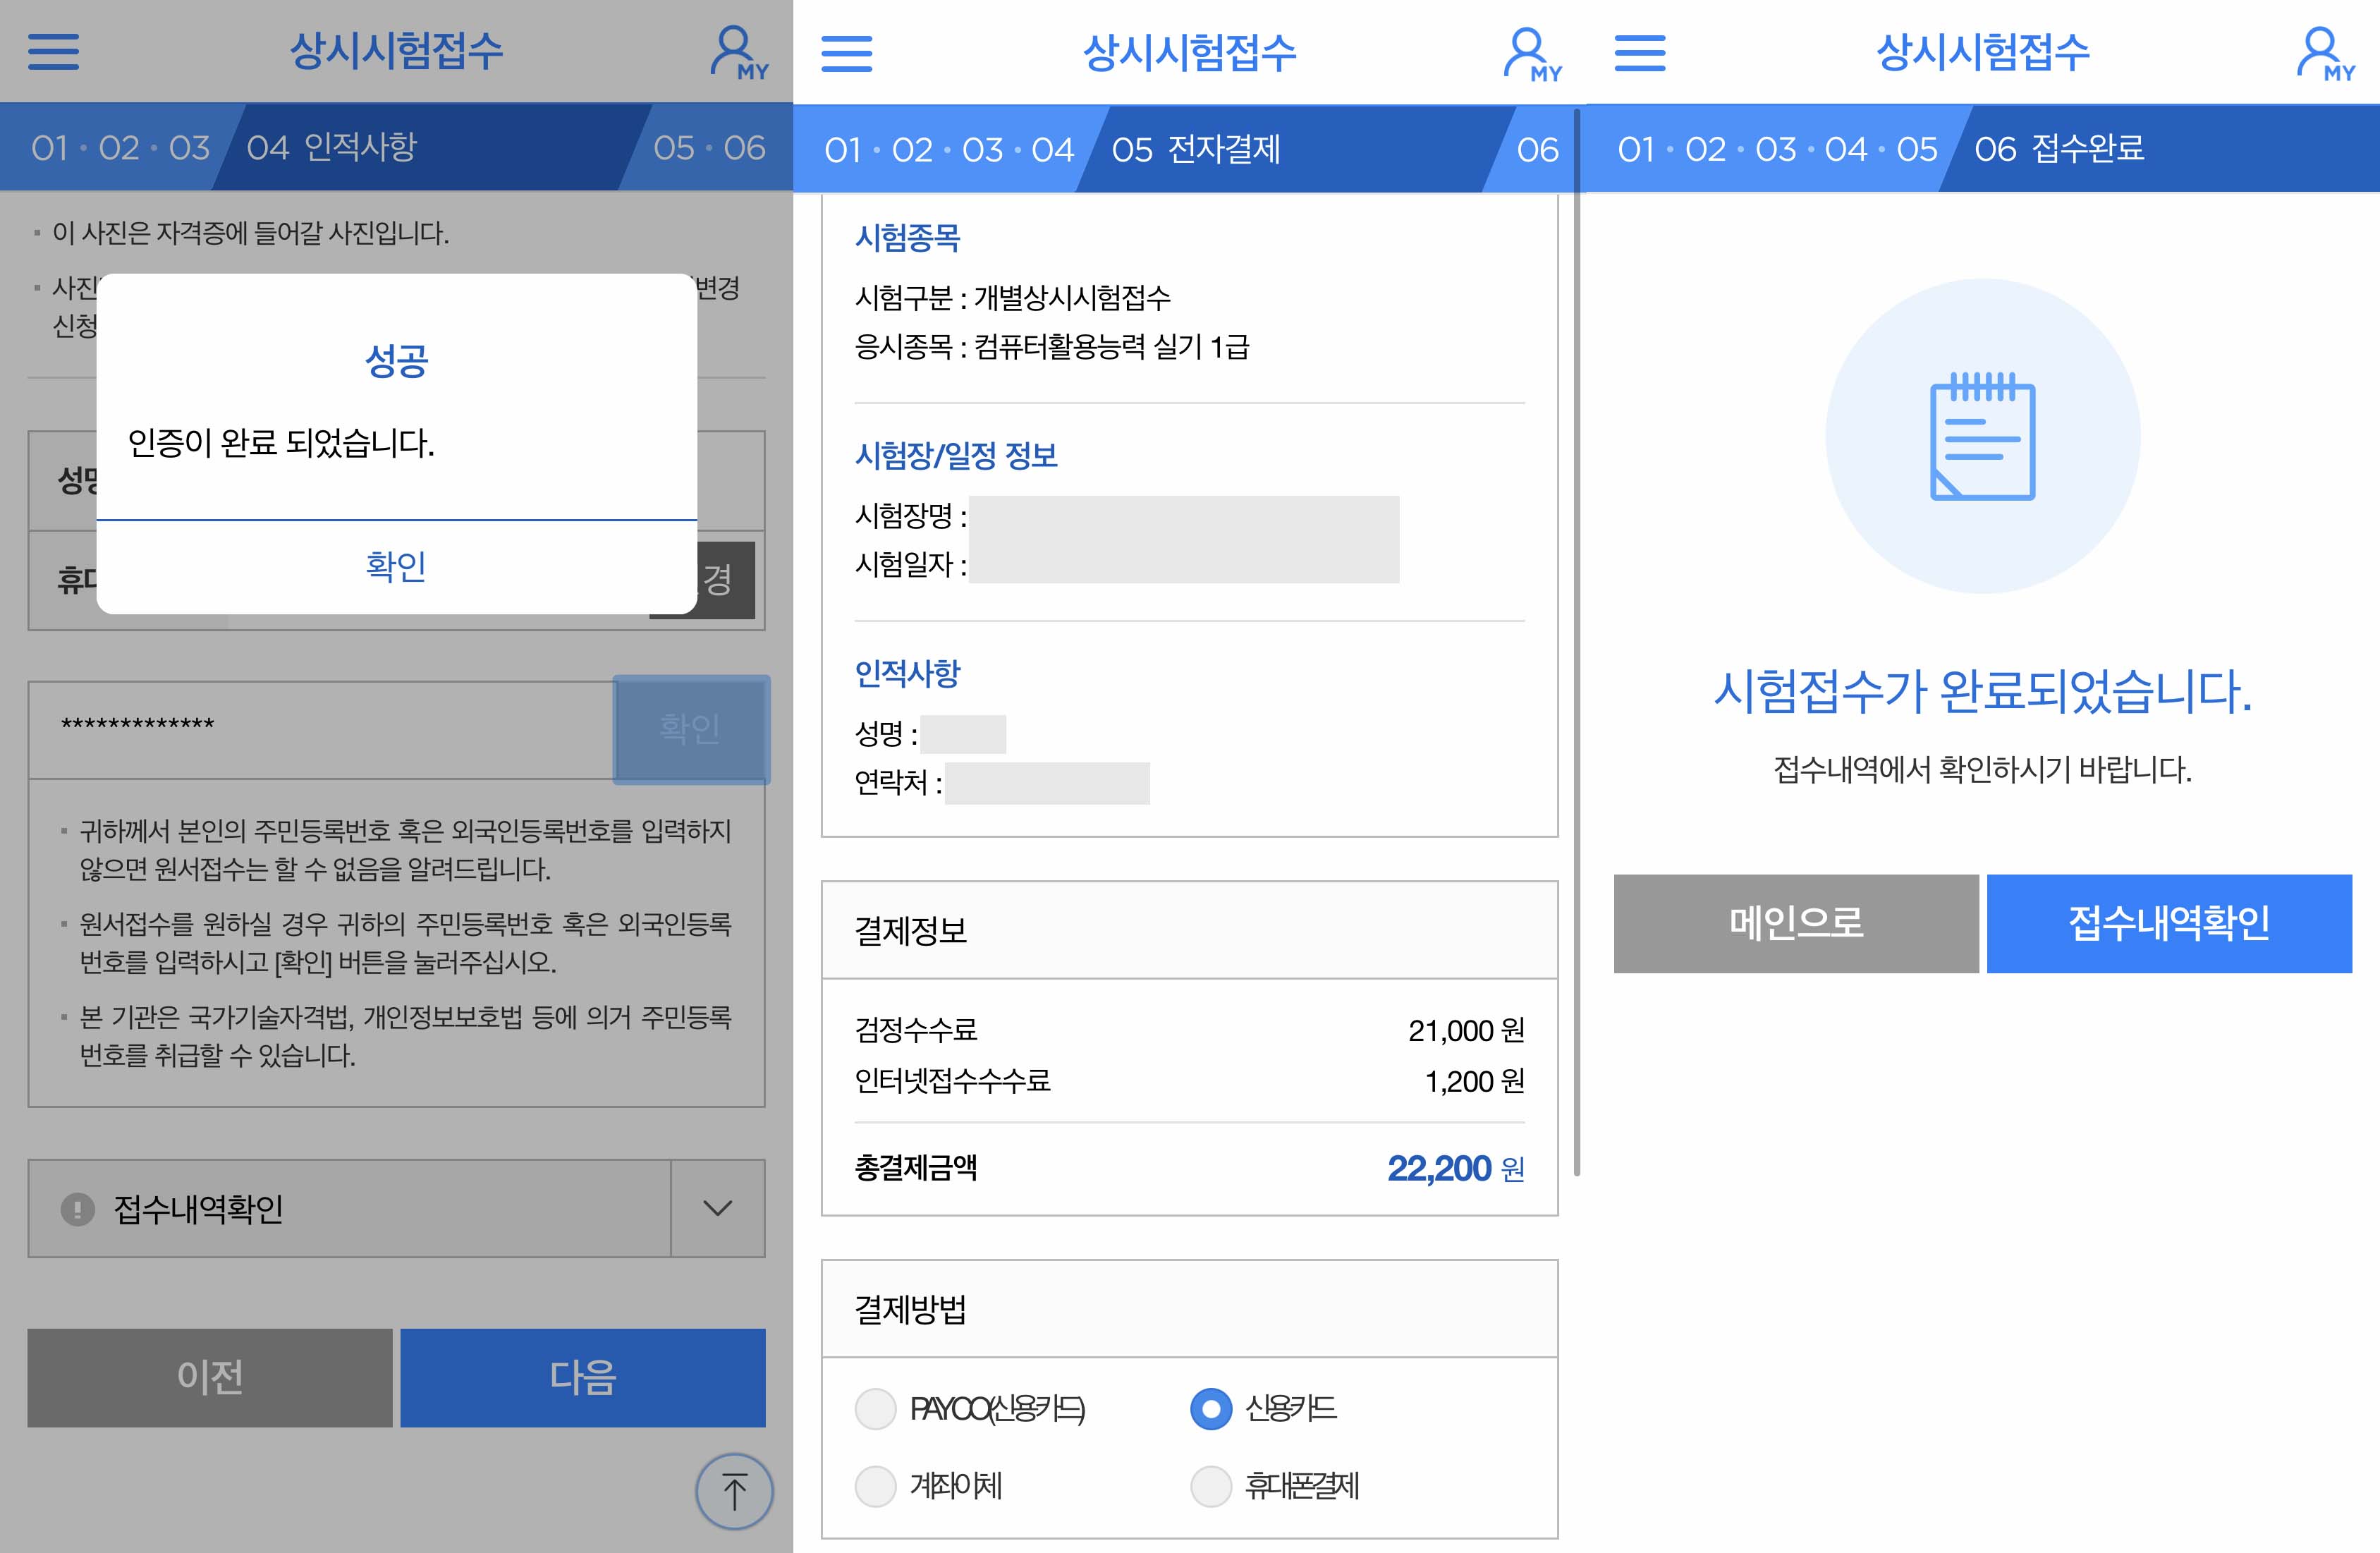The height and width of the screenshot is (1553, 2380).
Task: Open MY profile icon on completion screen
Action: tap(2324, 54)
